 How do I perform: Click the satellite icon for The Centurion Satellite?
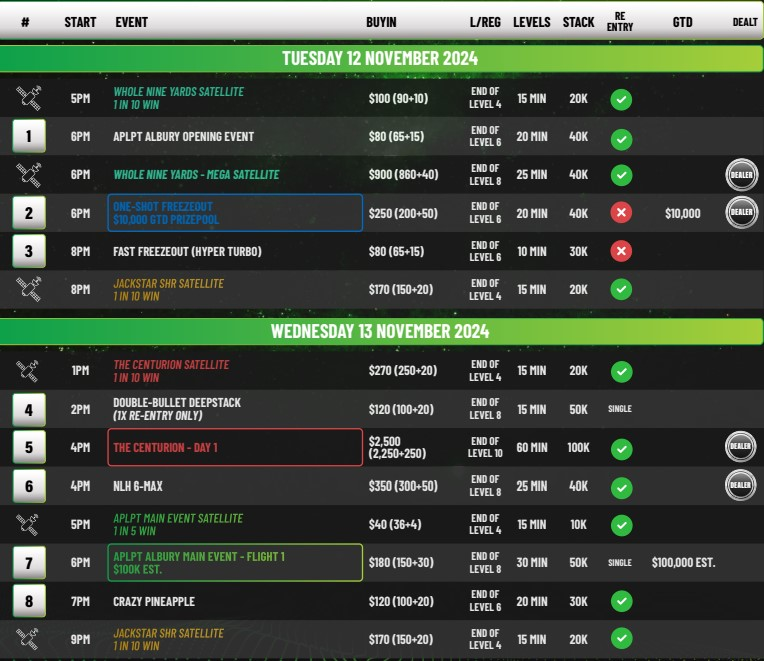tap(29, 371)
